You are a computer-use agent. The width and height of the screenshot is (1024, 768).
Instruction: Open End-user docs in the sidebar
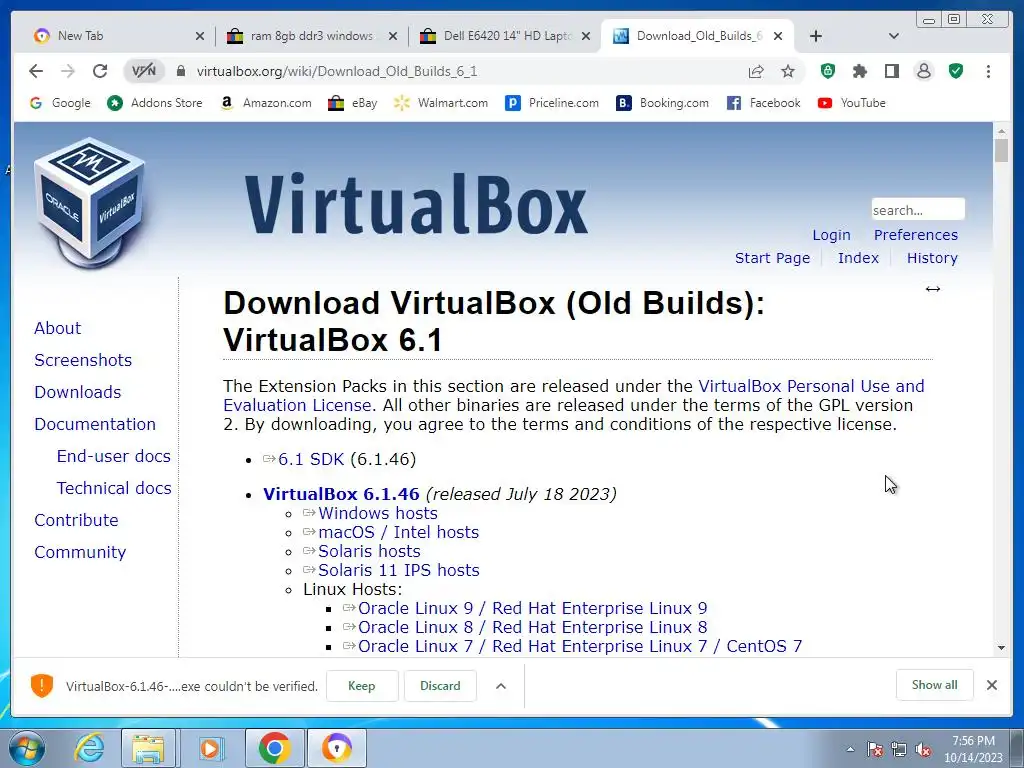click(114, 456)
